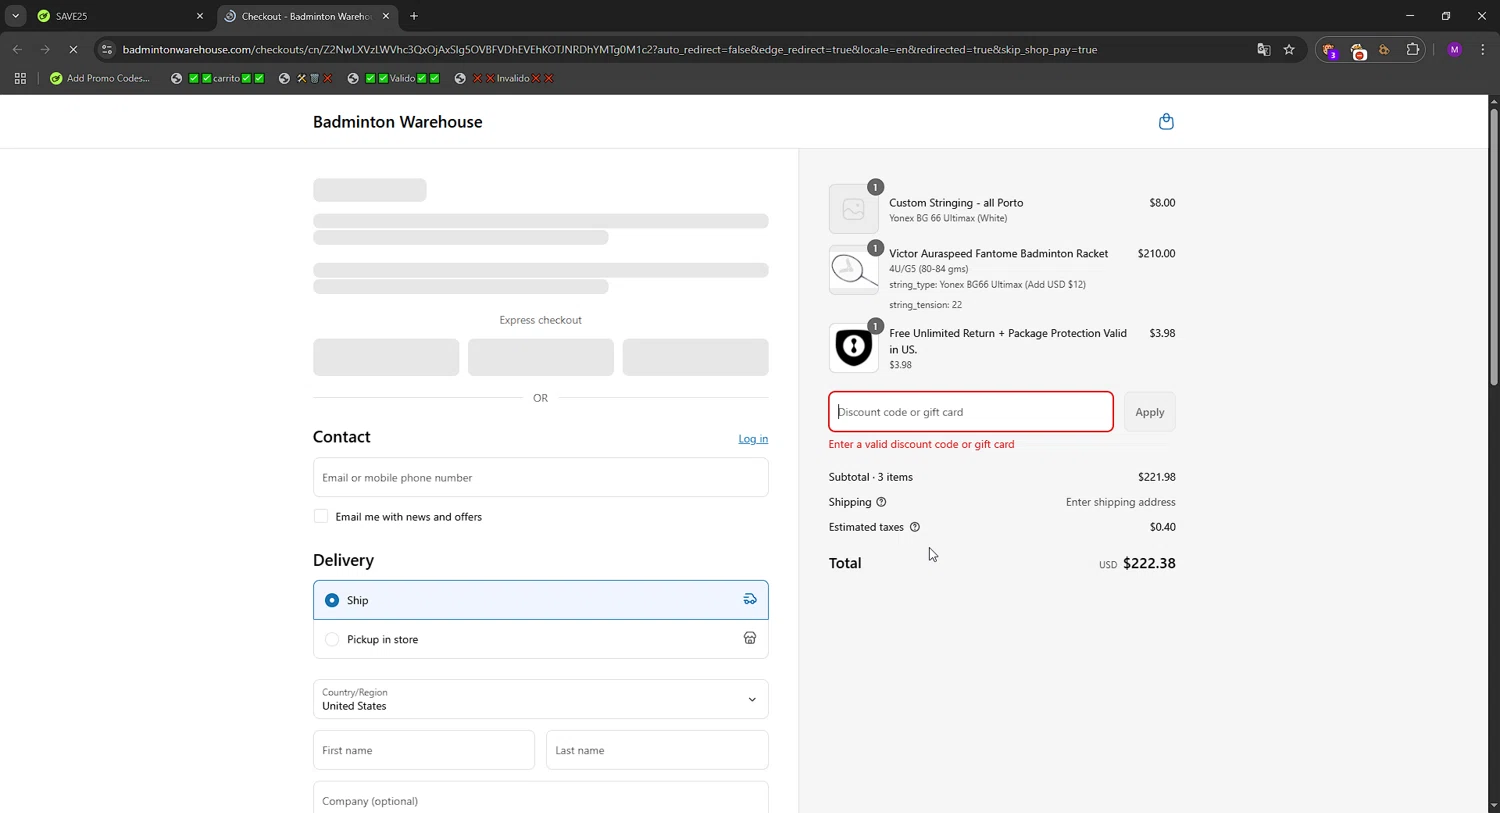This screenshot has height=813, width=1500.
Task: Open the Country/Region dropdown
Action: click(x=540, y=699)
